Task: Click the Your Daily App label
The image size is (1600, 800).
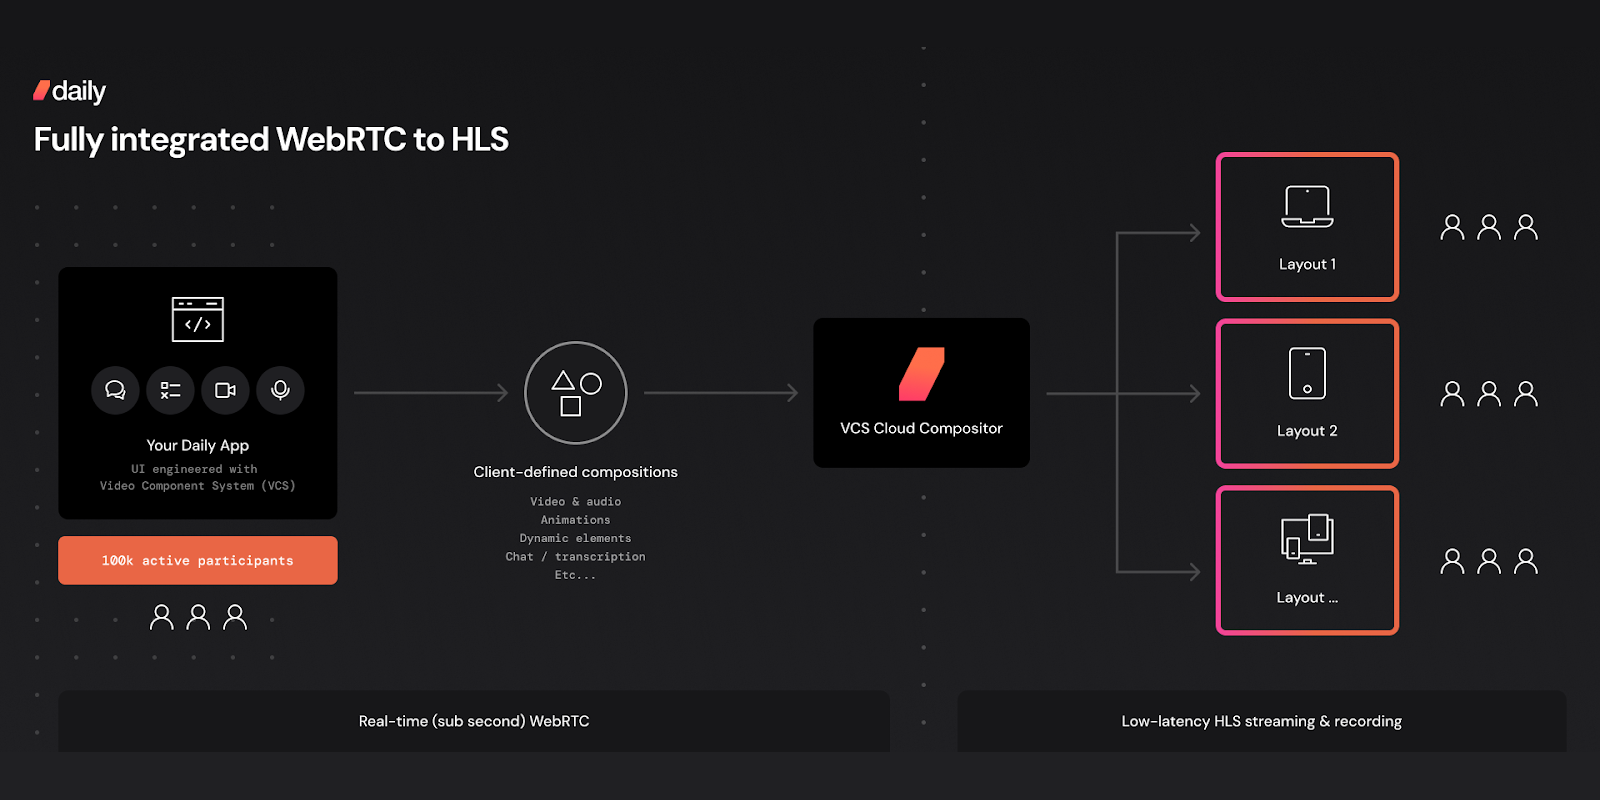Action: [198, 445]
